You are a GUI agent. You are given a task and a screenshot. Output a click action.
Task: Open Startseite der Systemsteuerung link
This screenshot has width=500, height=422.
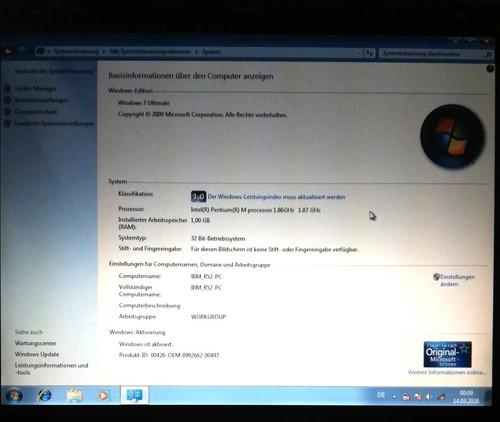point(54,71)
